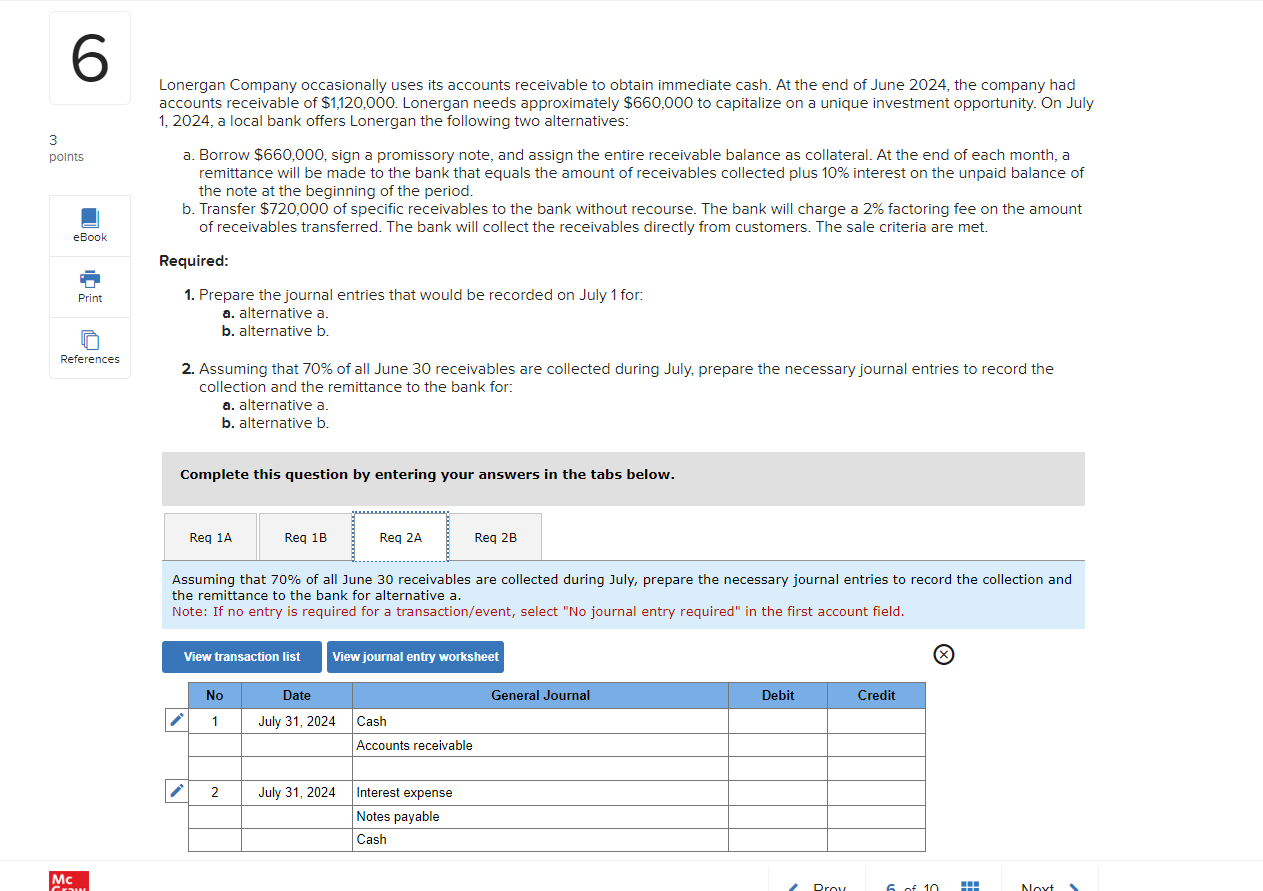Click the Date column header
Viewport: 1263px width, 891px height.
pos(297,695)
